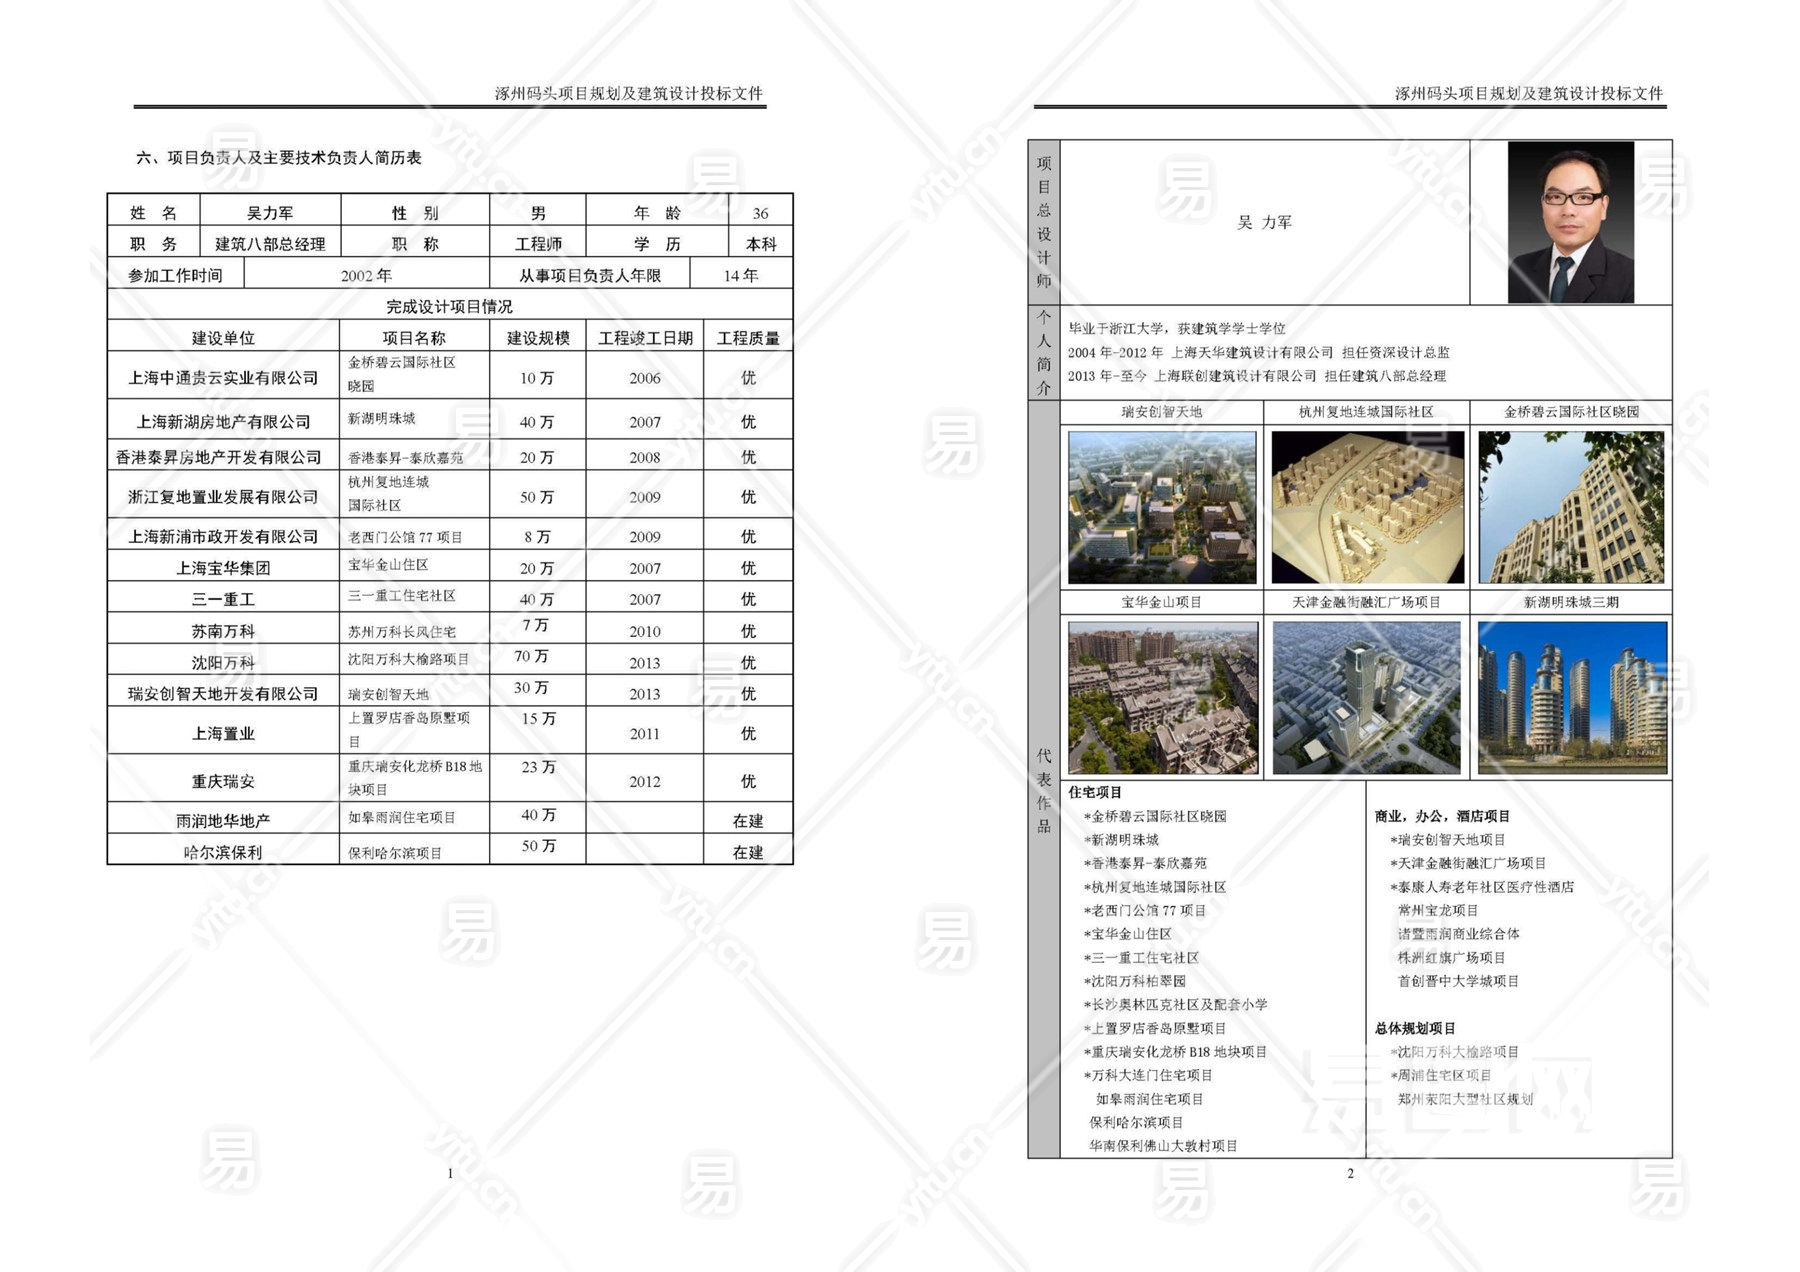Click the 70 万 scale cell
Viewport: 1800px width, 1272px height.
pos(531,657)
